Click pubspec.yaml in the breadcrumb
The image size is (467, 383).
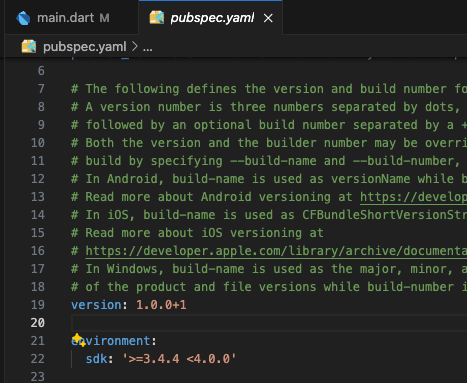tap(85, 47)
